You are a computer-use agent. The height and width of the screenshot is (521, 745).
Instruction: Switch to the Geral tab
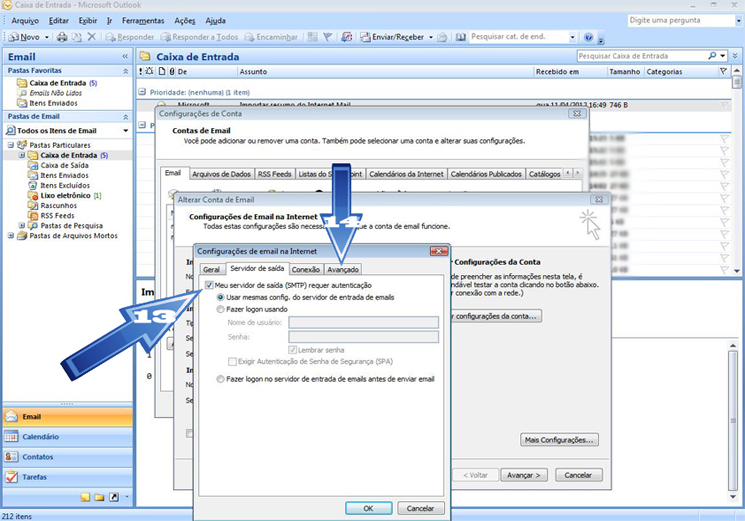[211, 269]
